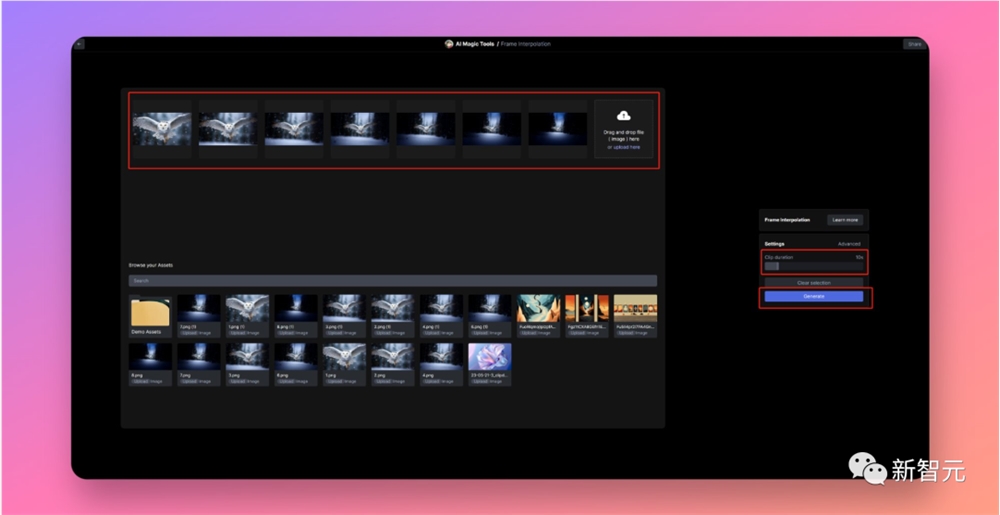Click the Share button

pyautogui.click(x=914, y=44)
